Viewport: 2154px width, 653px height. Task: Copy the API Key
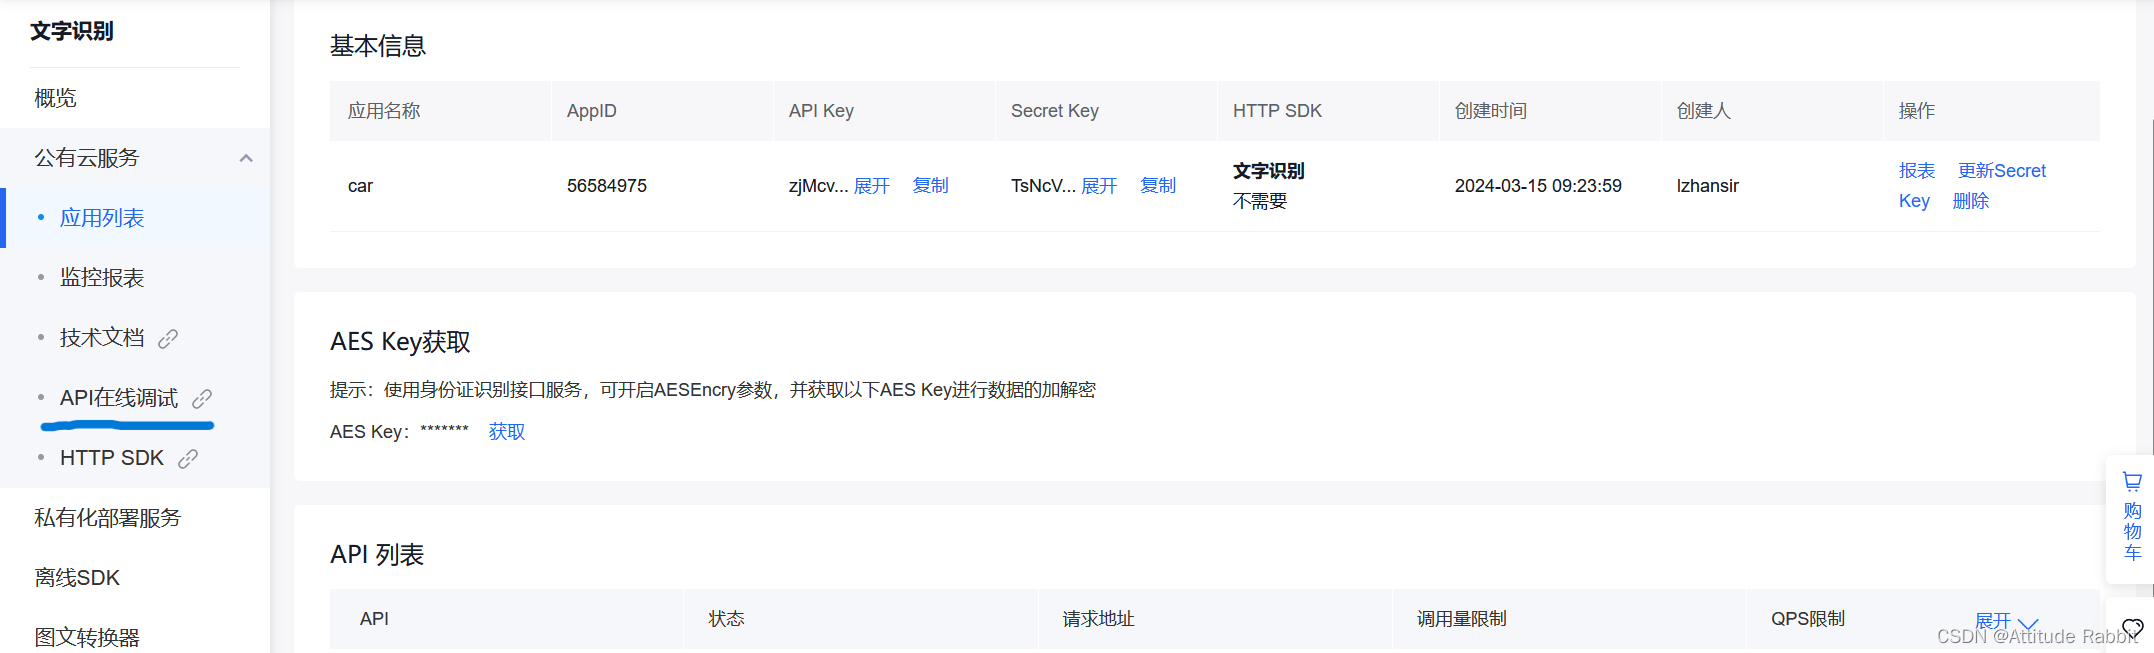930,186
